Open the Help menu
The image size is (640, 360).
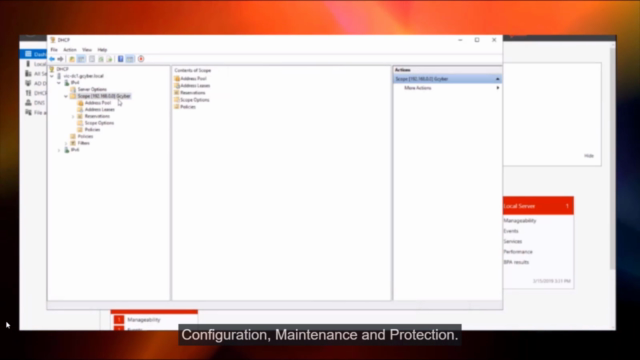102,50
